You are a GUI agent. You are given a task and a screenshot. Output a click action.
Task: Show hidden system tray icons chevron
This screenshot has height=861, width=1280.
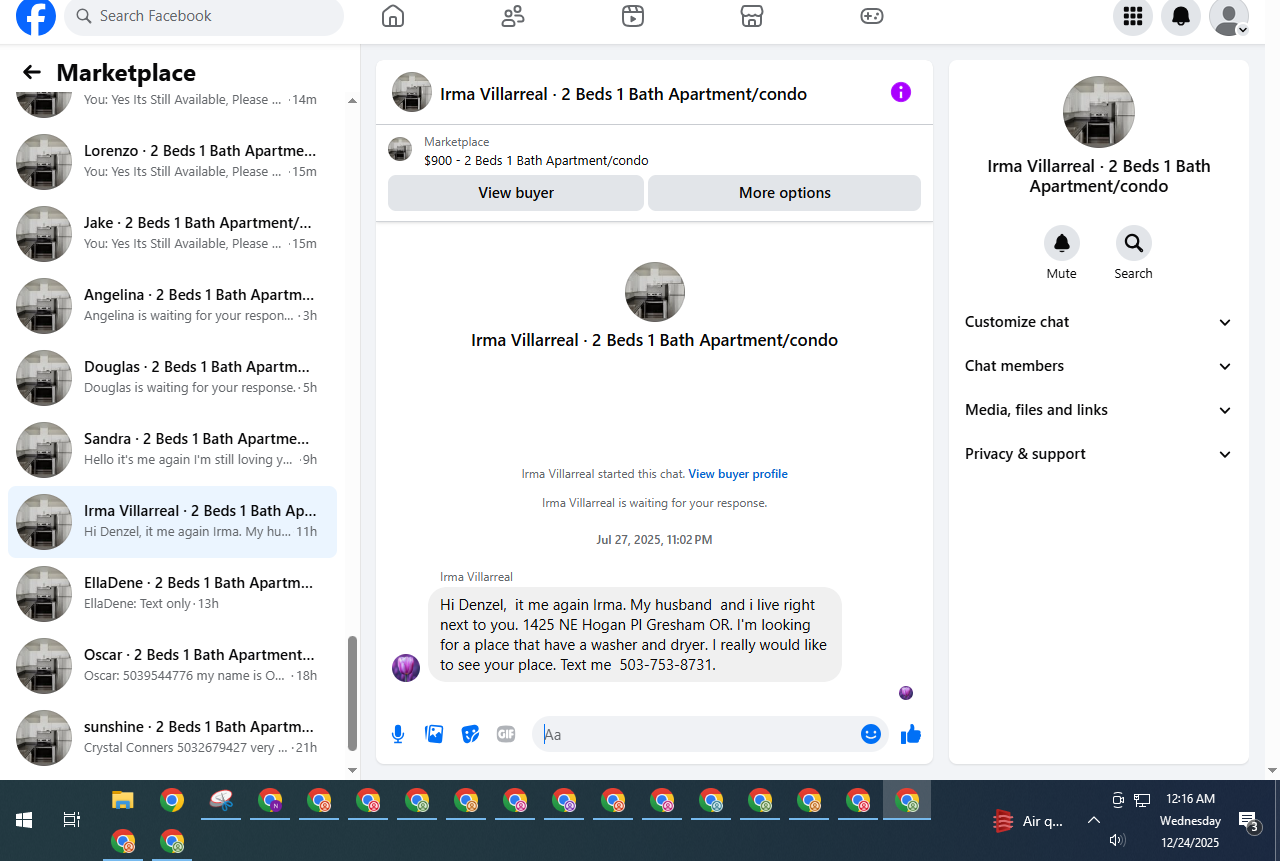pos(1094,821)
